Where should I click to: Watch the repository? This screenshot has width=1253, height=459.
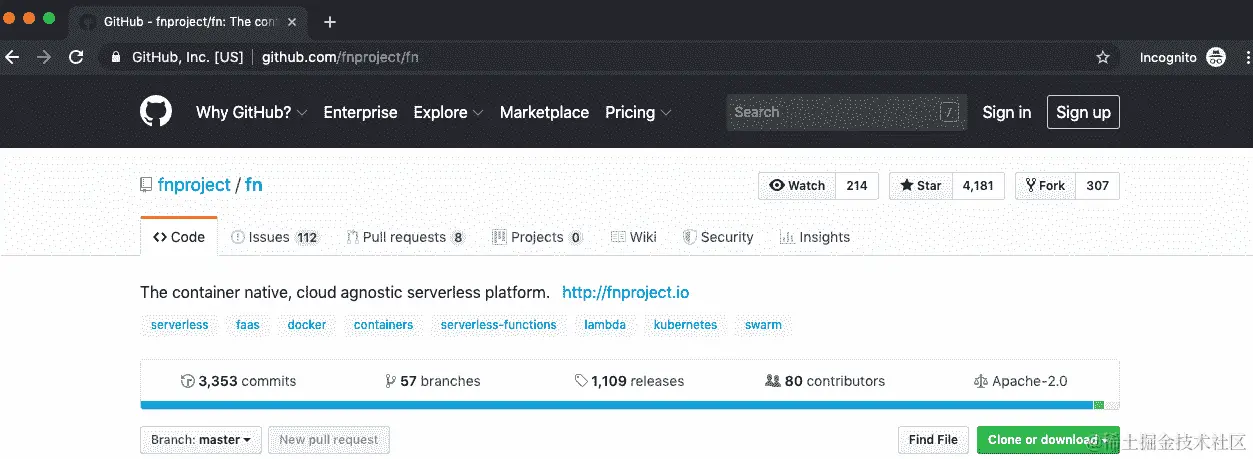[x=797, y=185]
